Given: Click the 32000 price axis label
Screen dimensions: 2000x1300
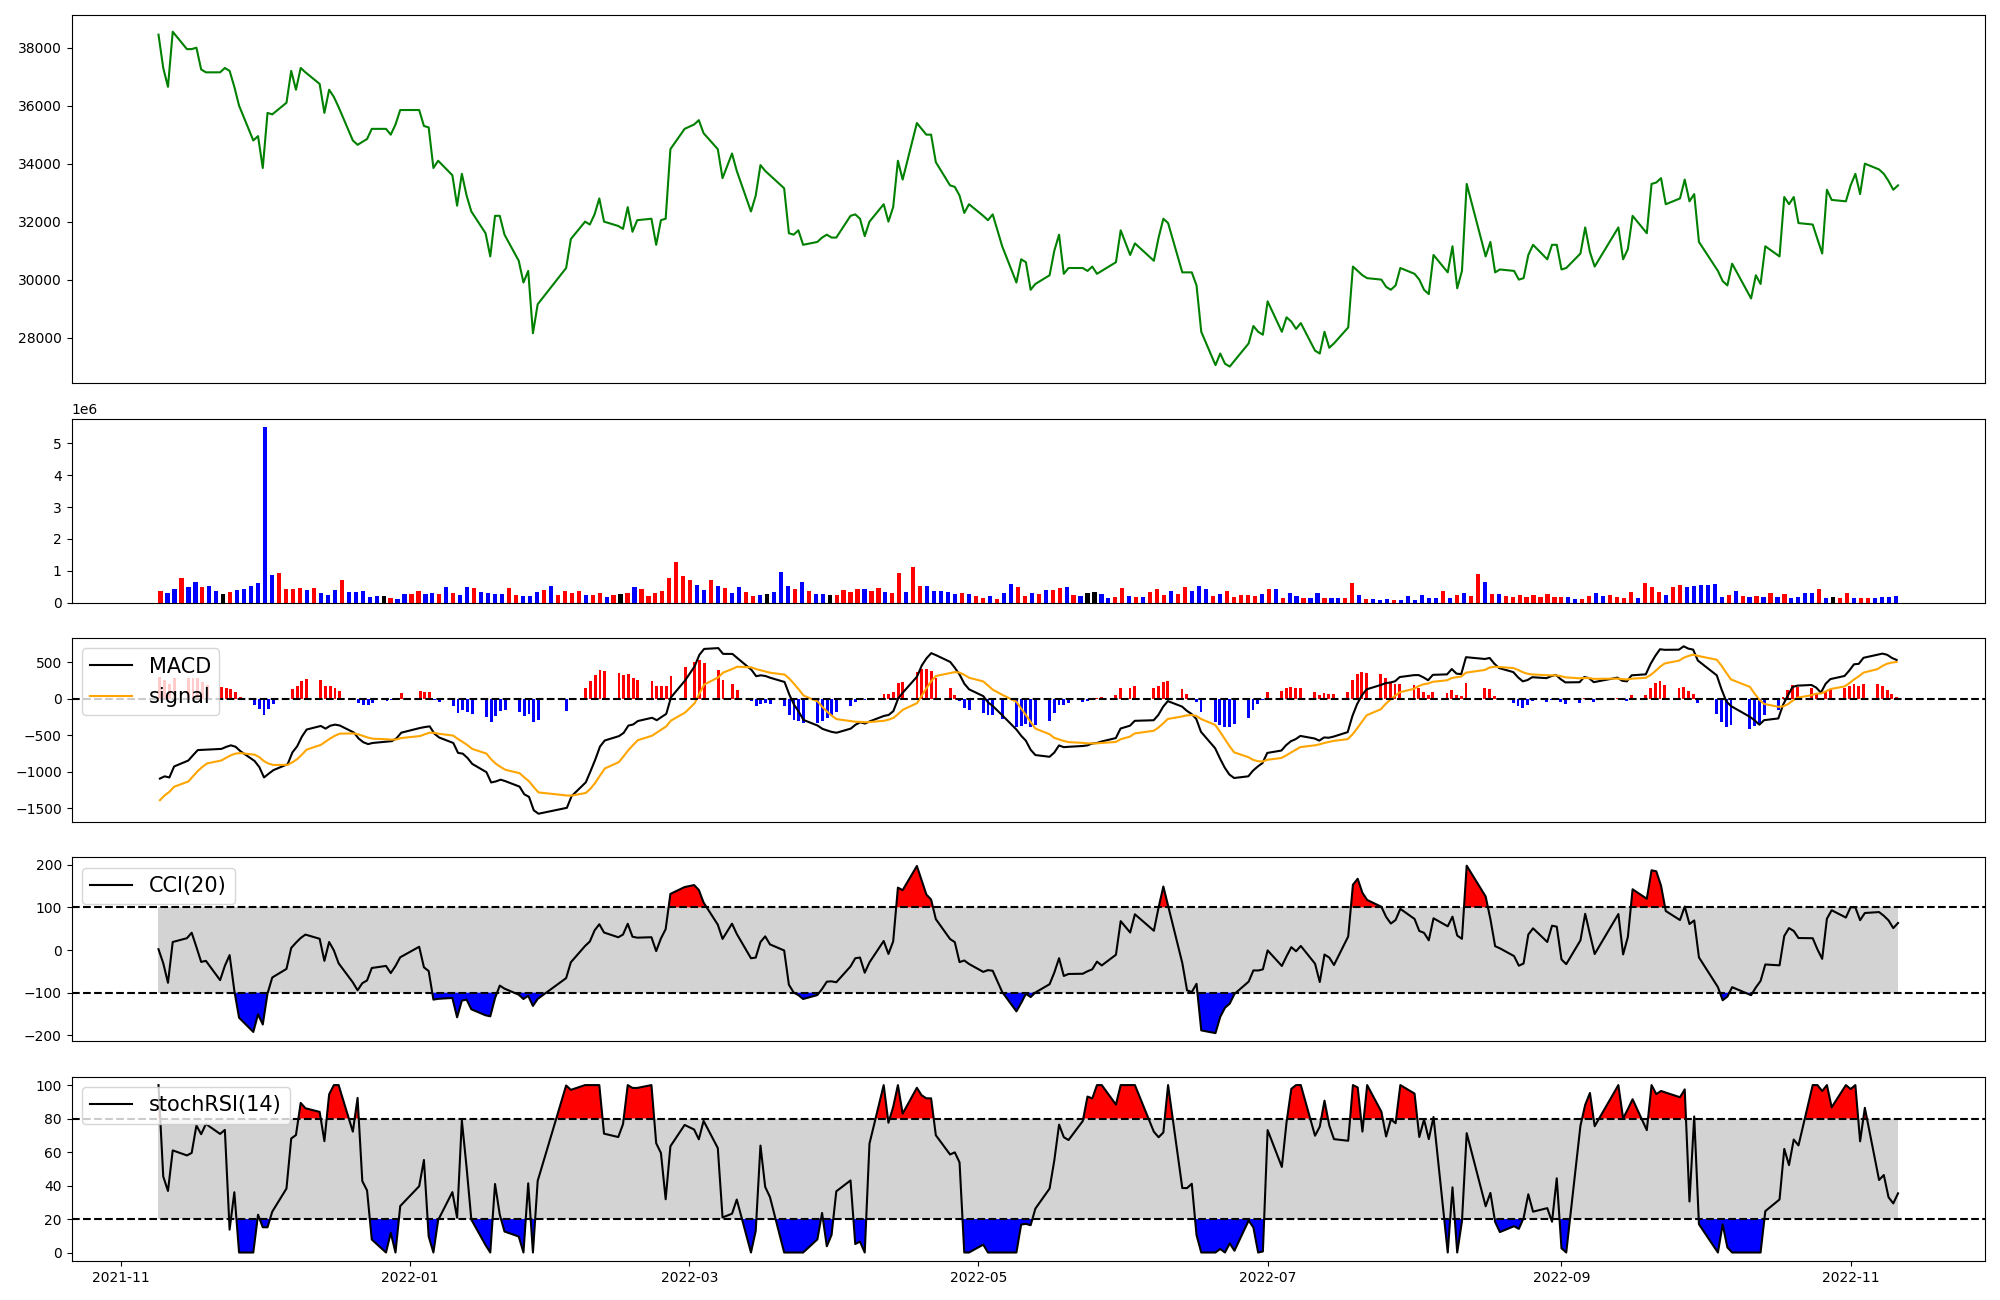Looking at the screenshot, I should point(40,222).
